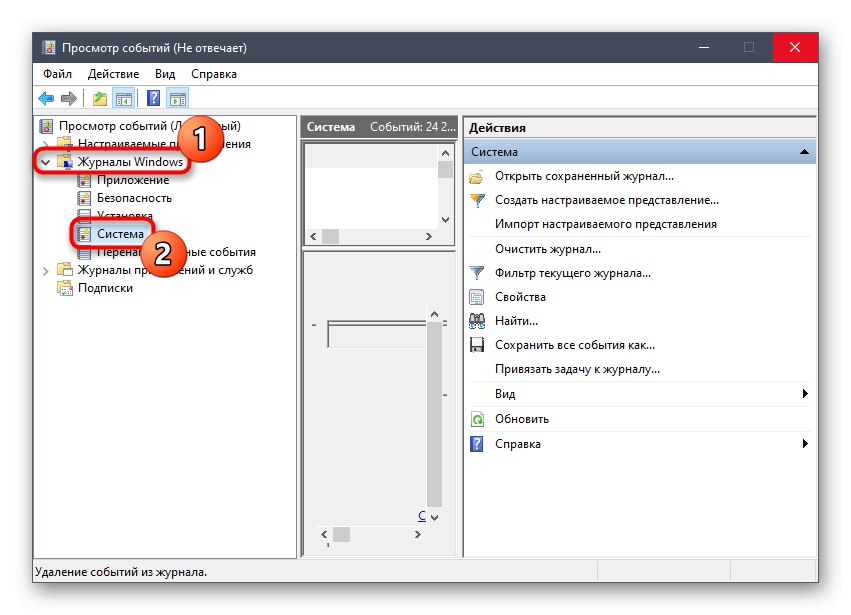Collapse the Система section in Actions pane
851x615 pixels.
coord(804,152)
